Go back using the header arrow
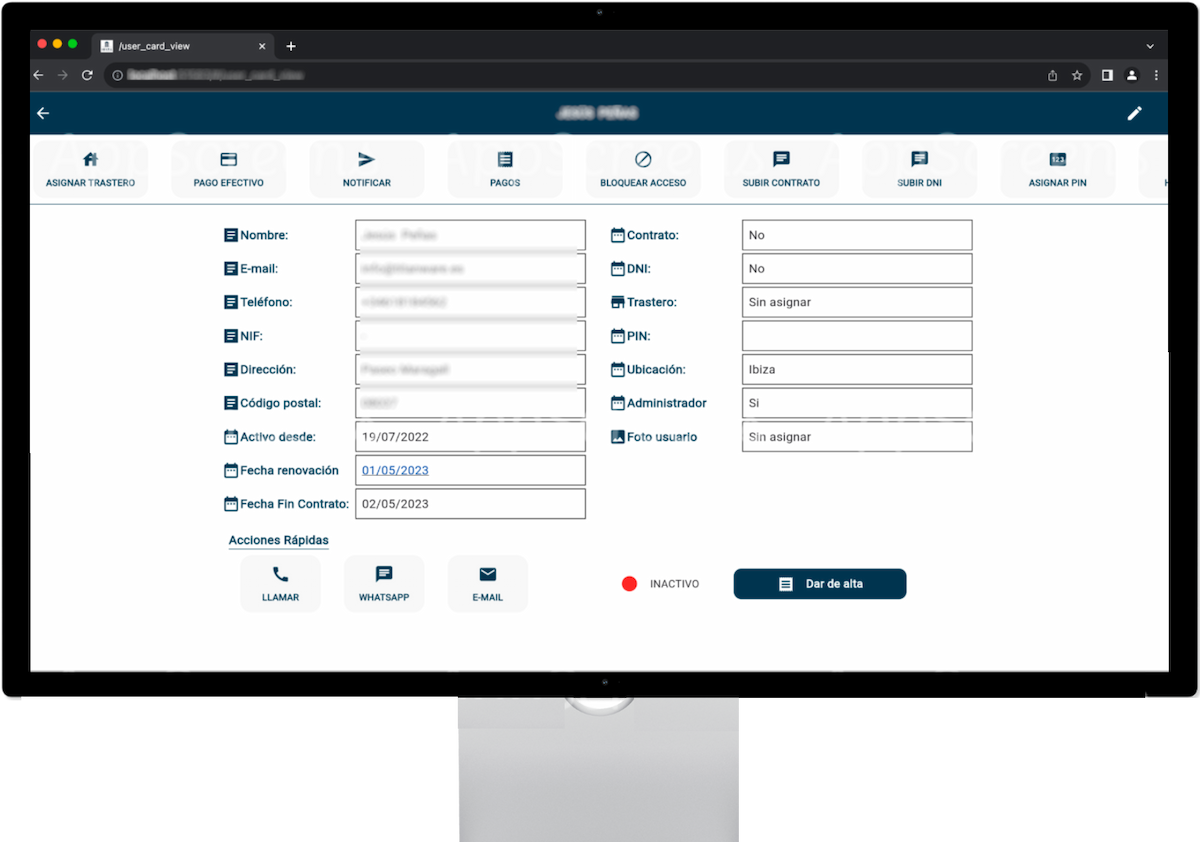1200x842 pixels. pyautogui.click(x=43, y=113)
